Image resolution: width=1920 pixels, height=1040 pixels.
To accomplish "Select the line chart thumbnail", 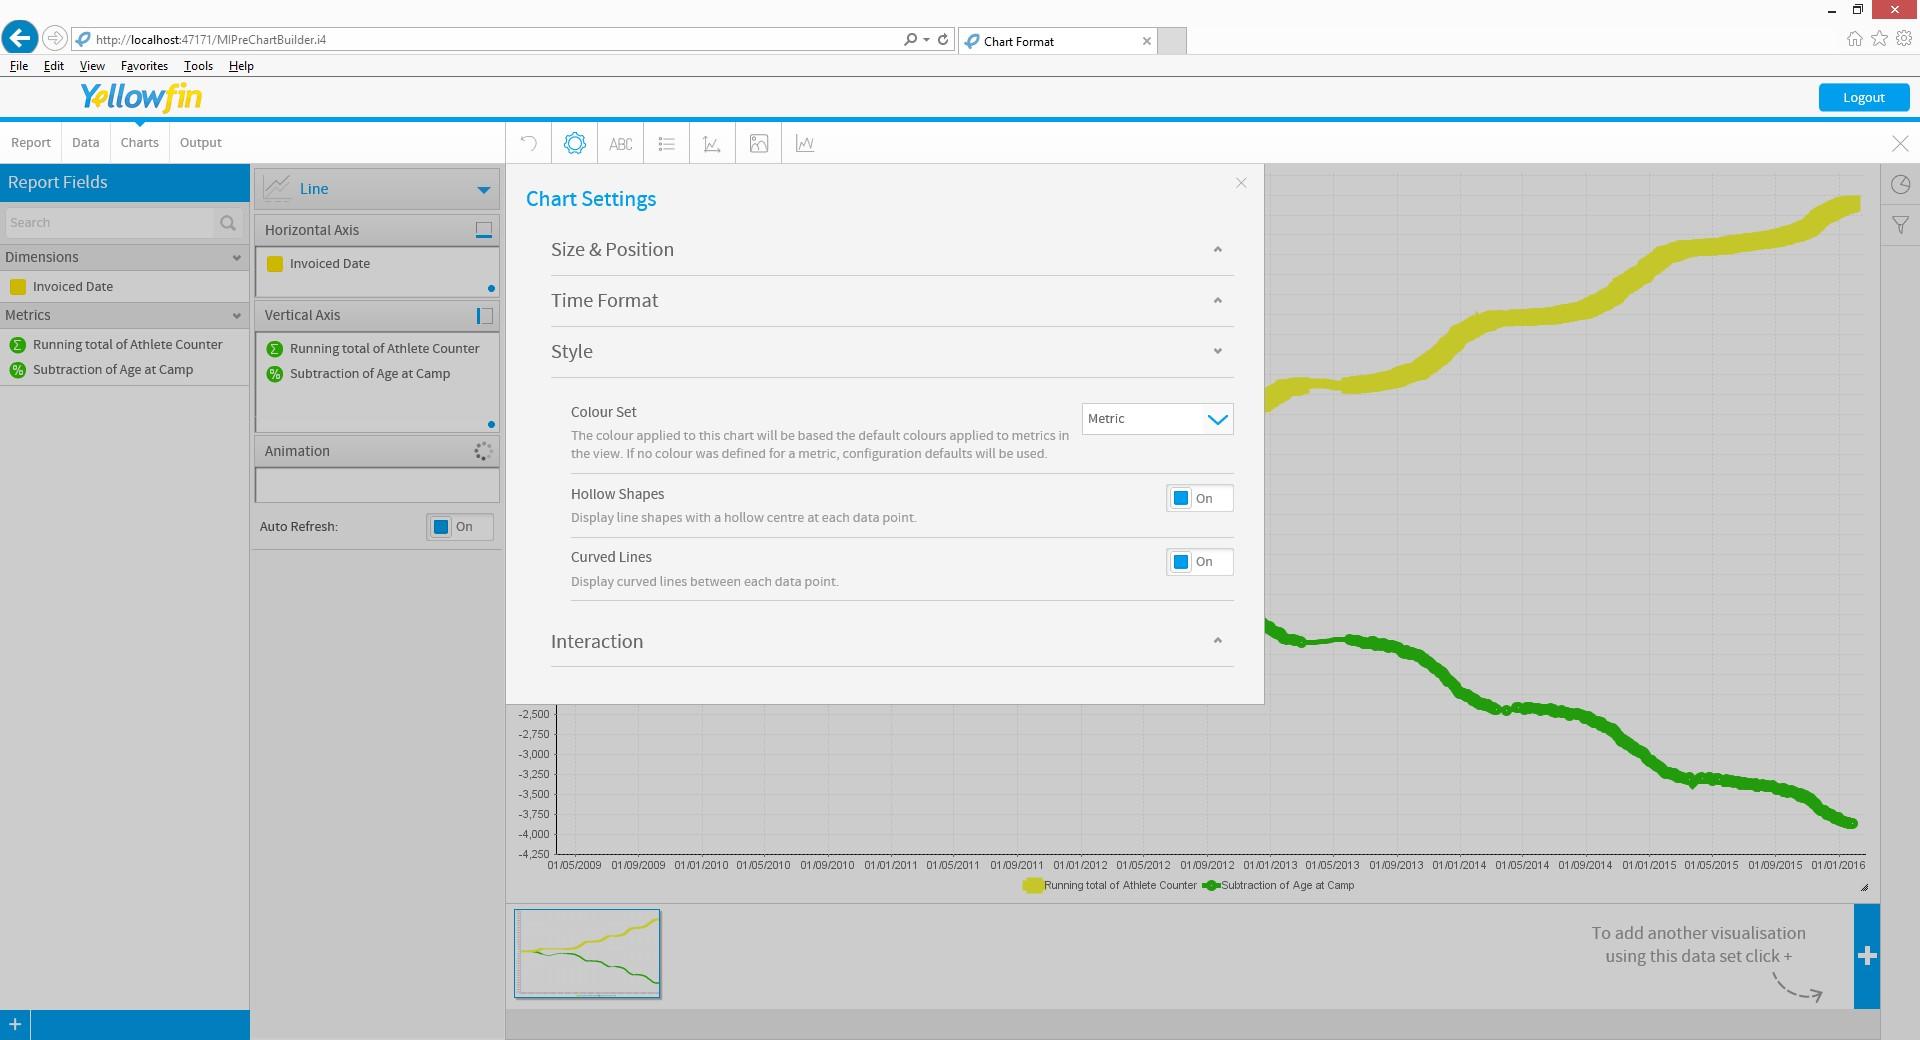I will [x=587, y=954].
